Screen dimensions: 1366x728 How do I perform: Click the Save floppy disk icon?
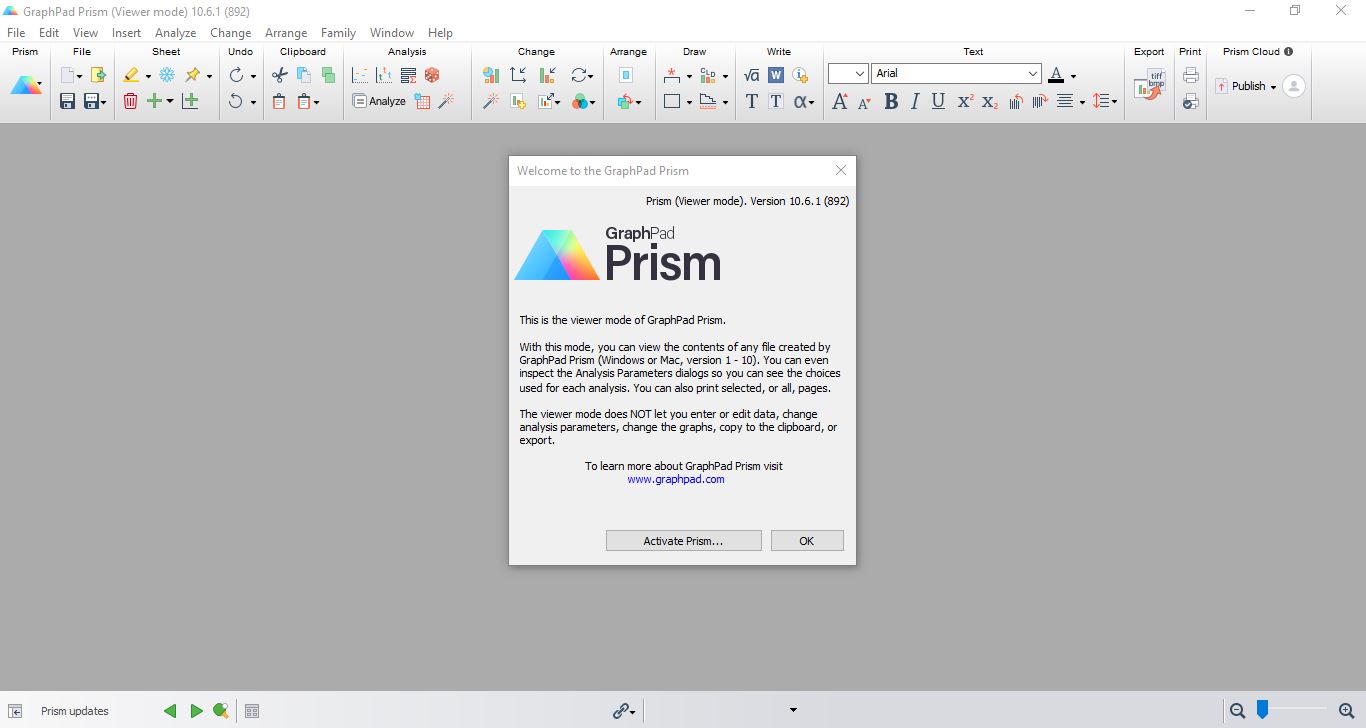pos(67,101)
